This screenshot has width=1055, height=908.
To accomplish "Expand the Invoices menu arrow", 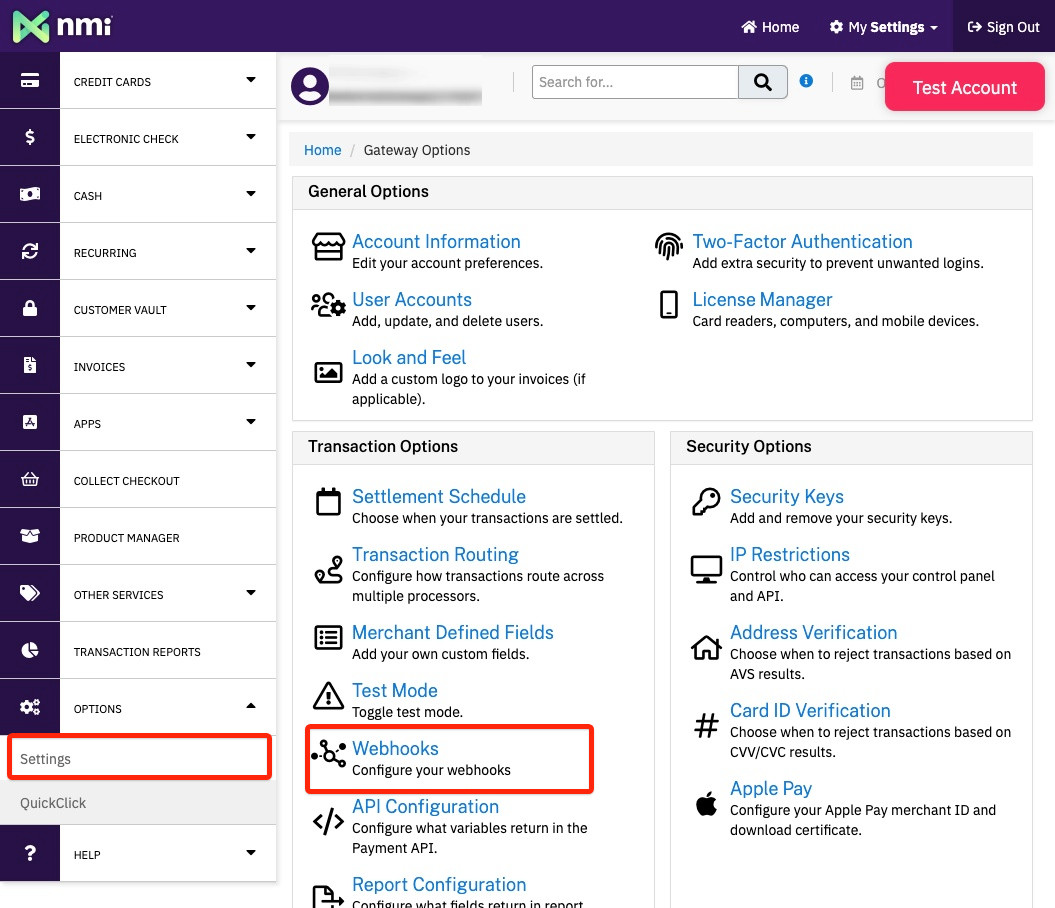I will (251, 365).
